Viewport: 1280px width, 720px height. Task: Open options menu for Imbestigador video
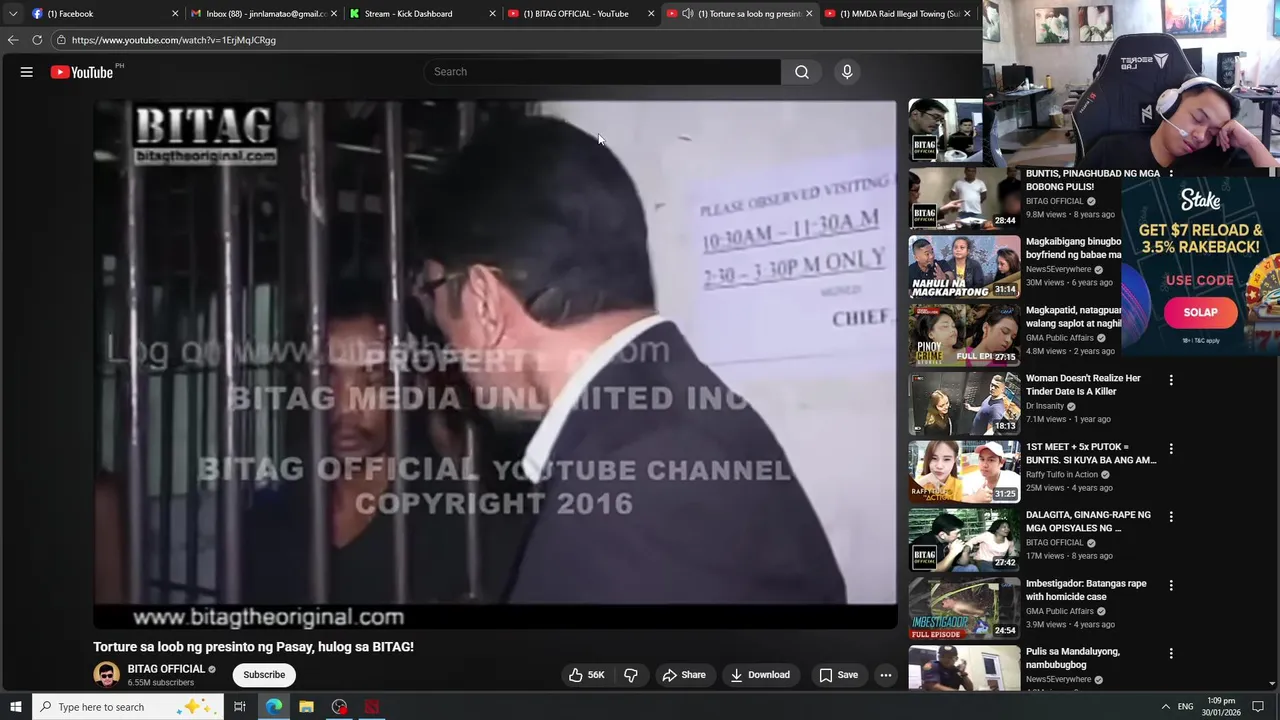pyautogui.click(x=1171, y=585)
